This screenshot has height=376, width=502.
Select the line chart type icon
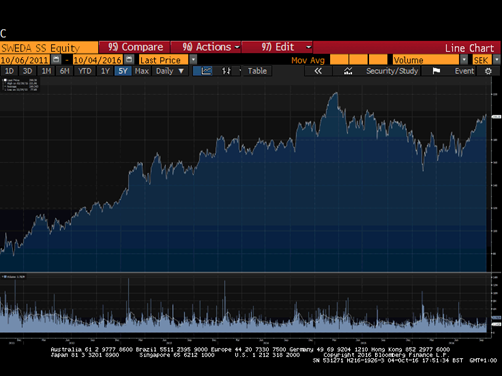click(206, 71)
